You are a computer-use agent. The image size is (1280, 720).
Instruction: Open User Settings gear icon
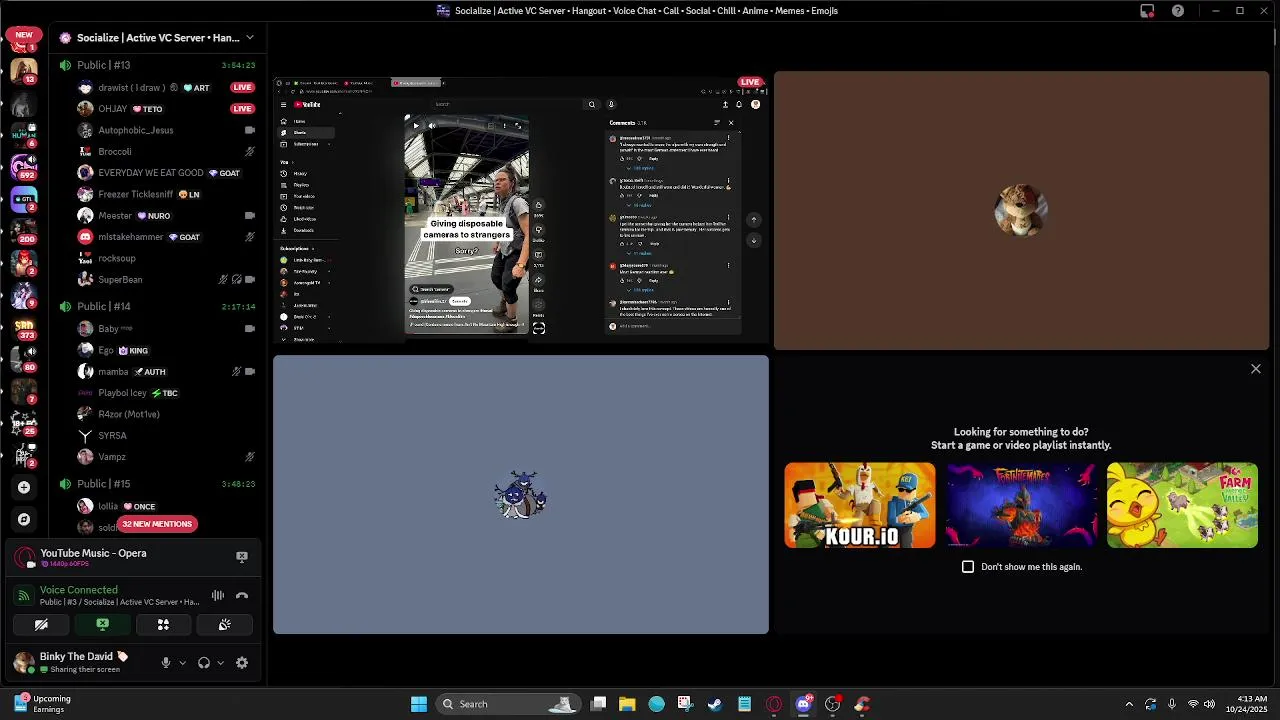(x=242, y=663)
